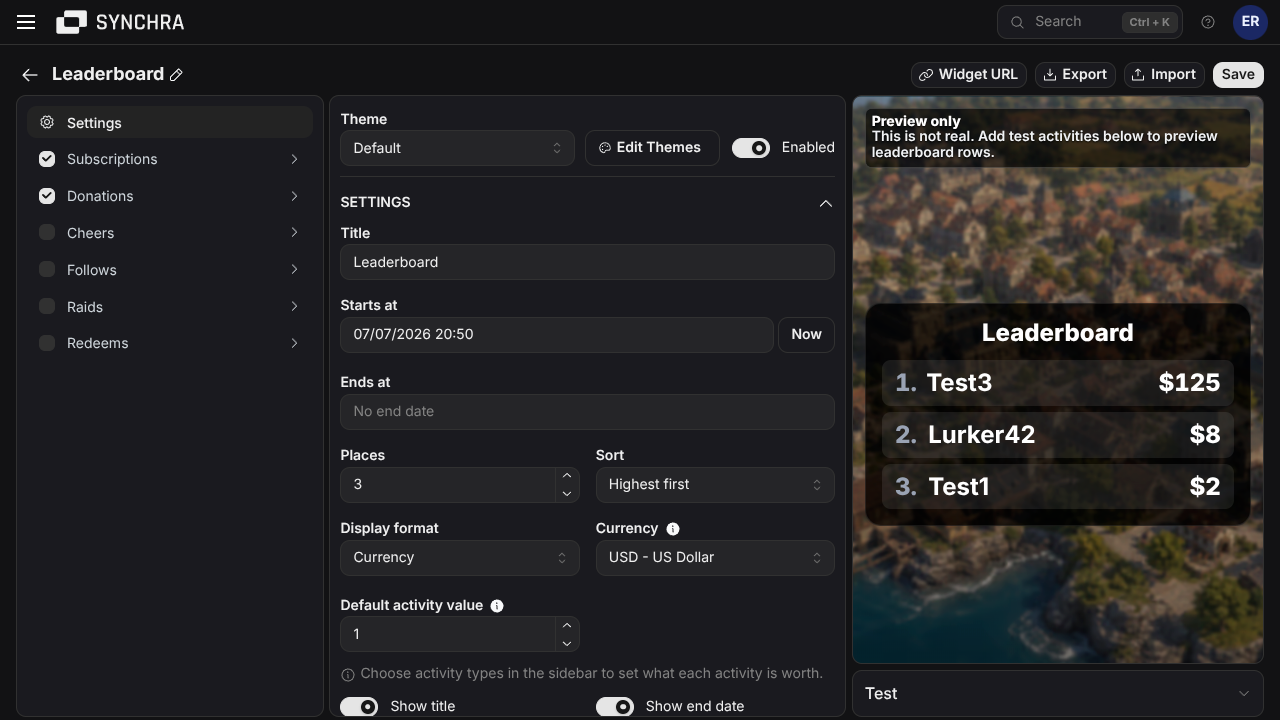The height and width of the screenshot is (720, 1280).
Task: Click the Default activity value info icon
Action: 497,606
